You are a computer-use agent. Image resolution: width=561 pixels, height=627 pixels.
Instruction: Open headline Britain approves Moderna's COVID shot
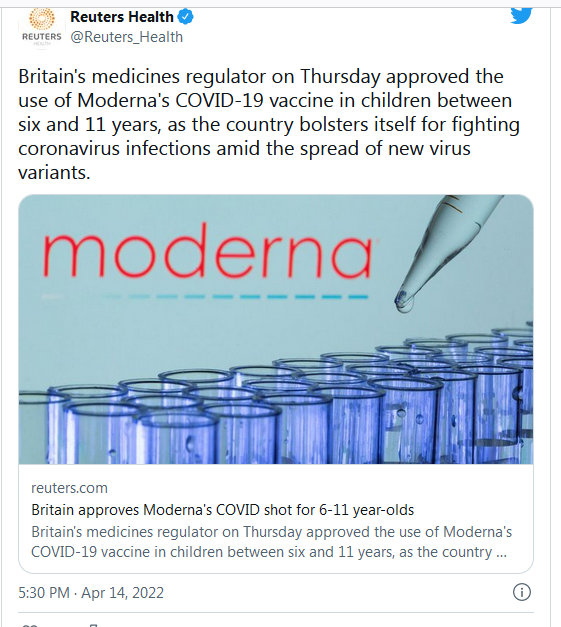click(x=222, y=510)
